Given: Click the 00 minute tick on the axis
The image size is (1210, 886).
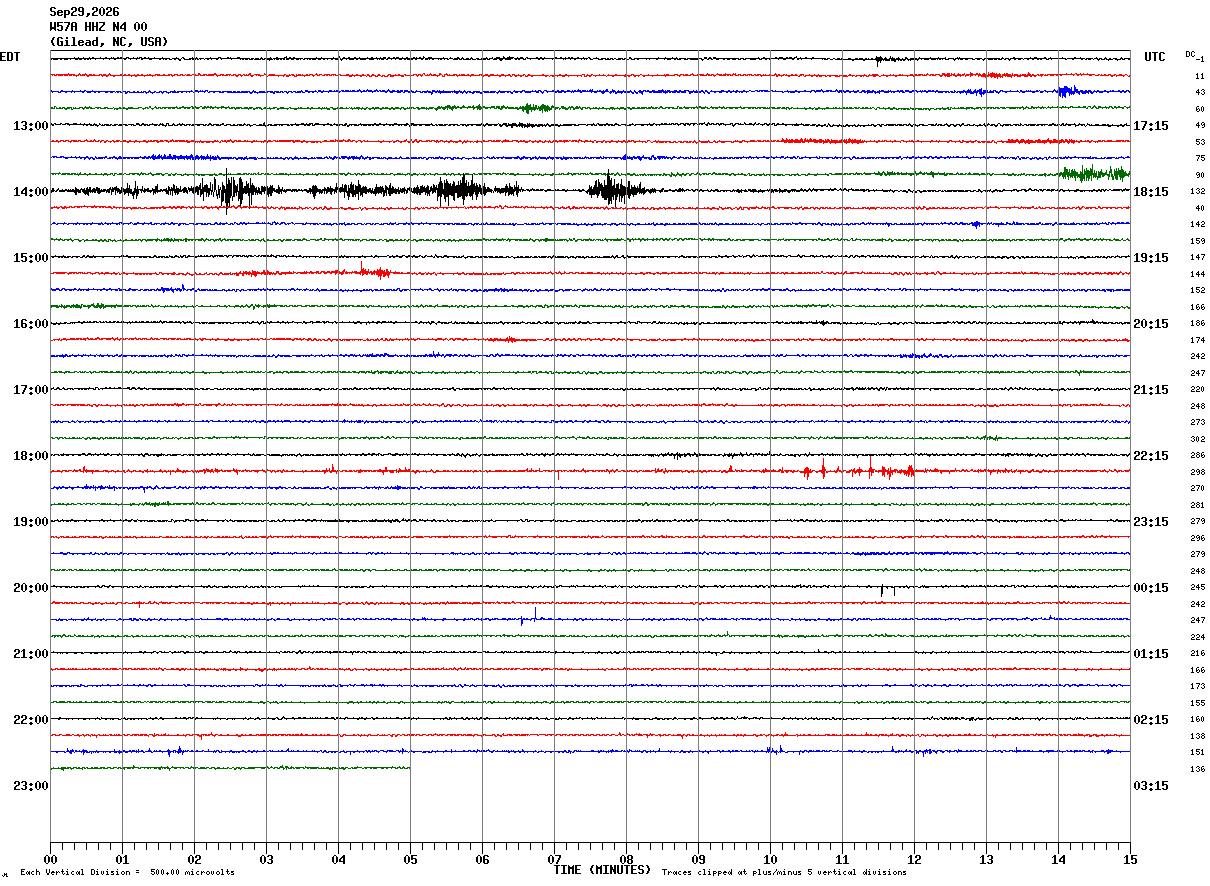Looking at the screenshot, I should [50, 859].
